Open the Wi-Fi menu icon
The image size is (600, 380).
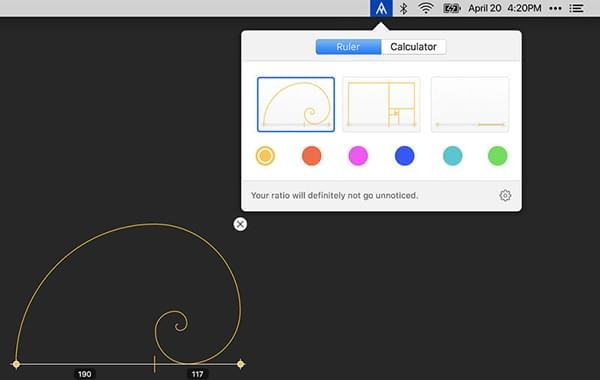coord(426,8)
